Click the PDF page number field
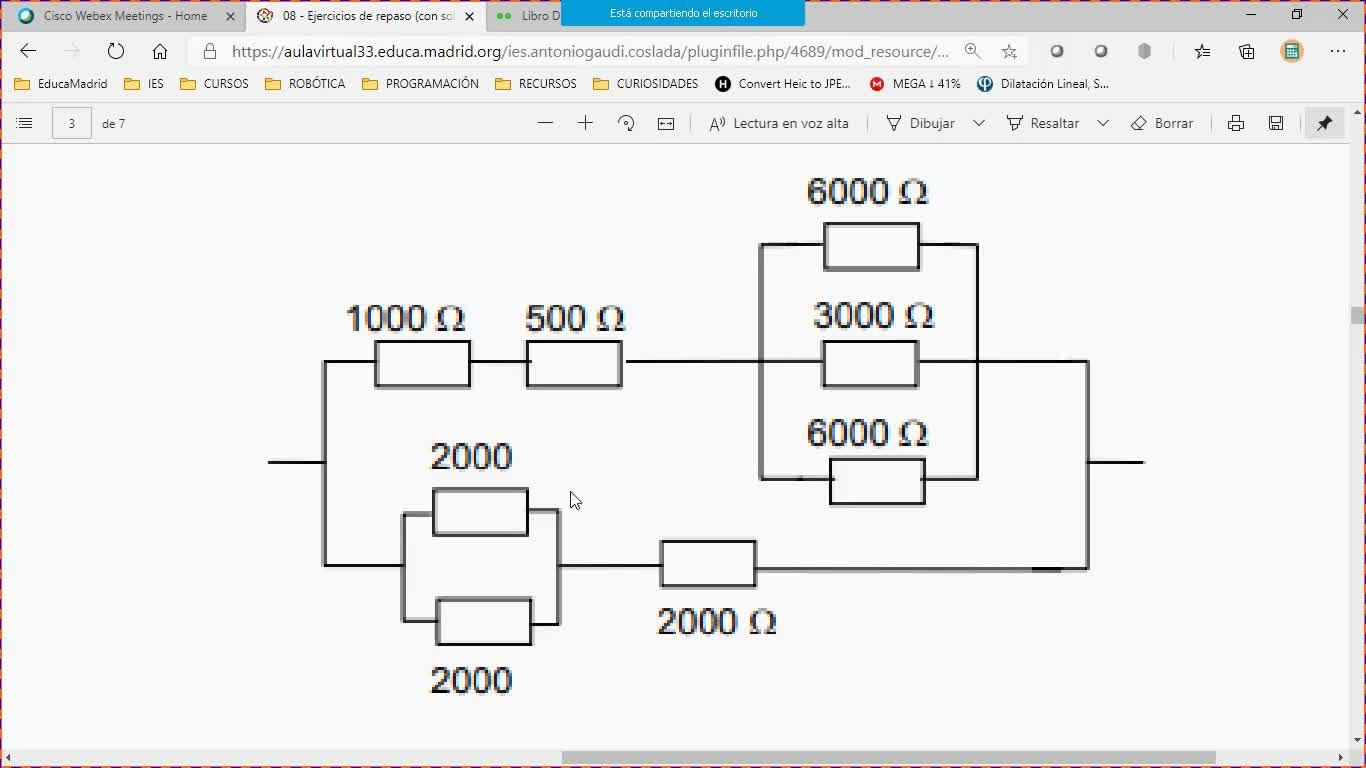This screenshot has width=1366, height=768. click(72, 123)
